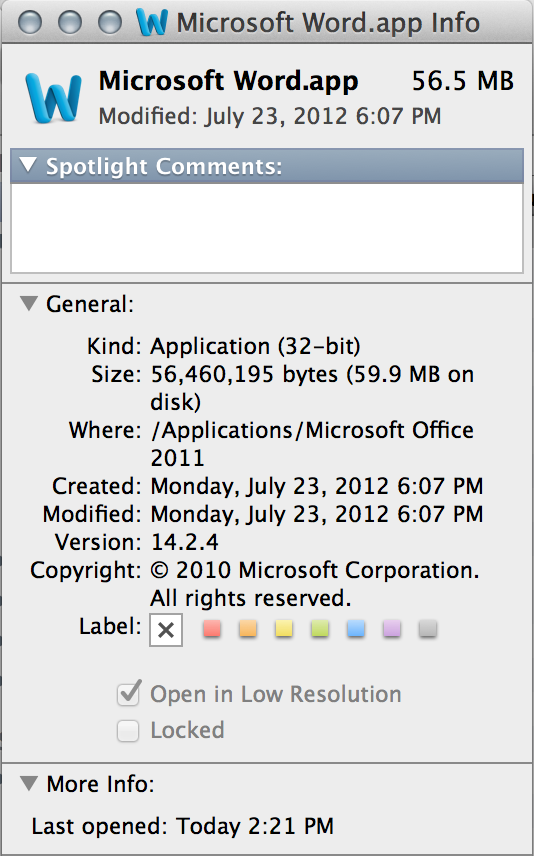Apply the gray label color

pos(428,629)
